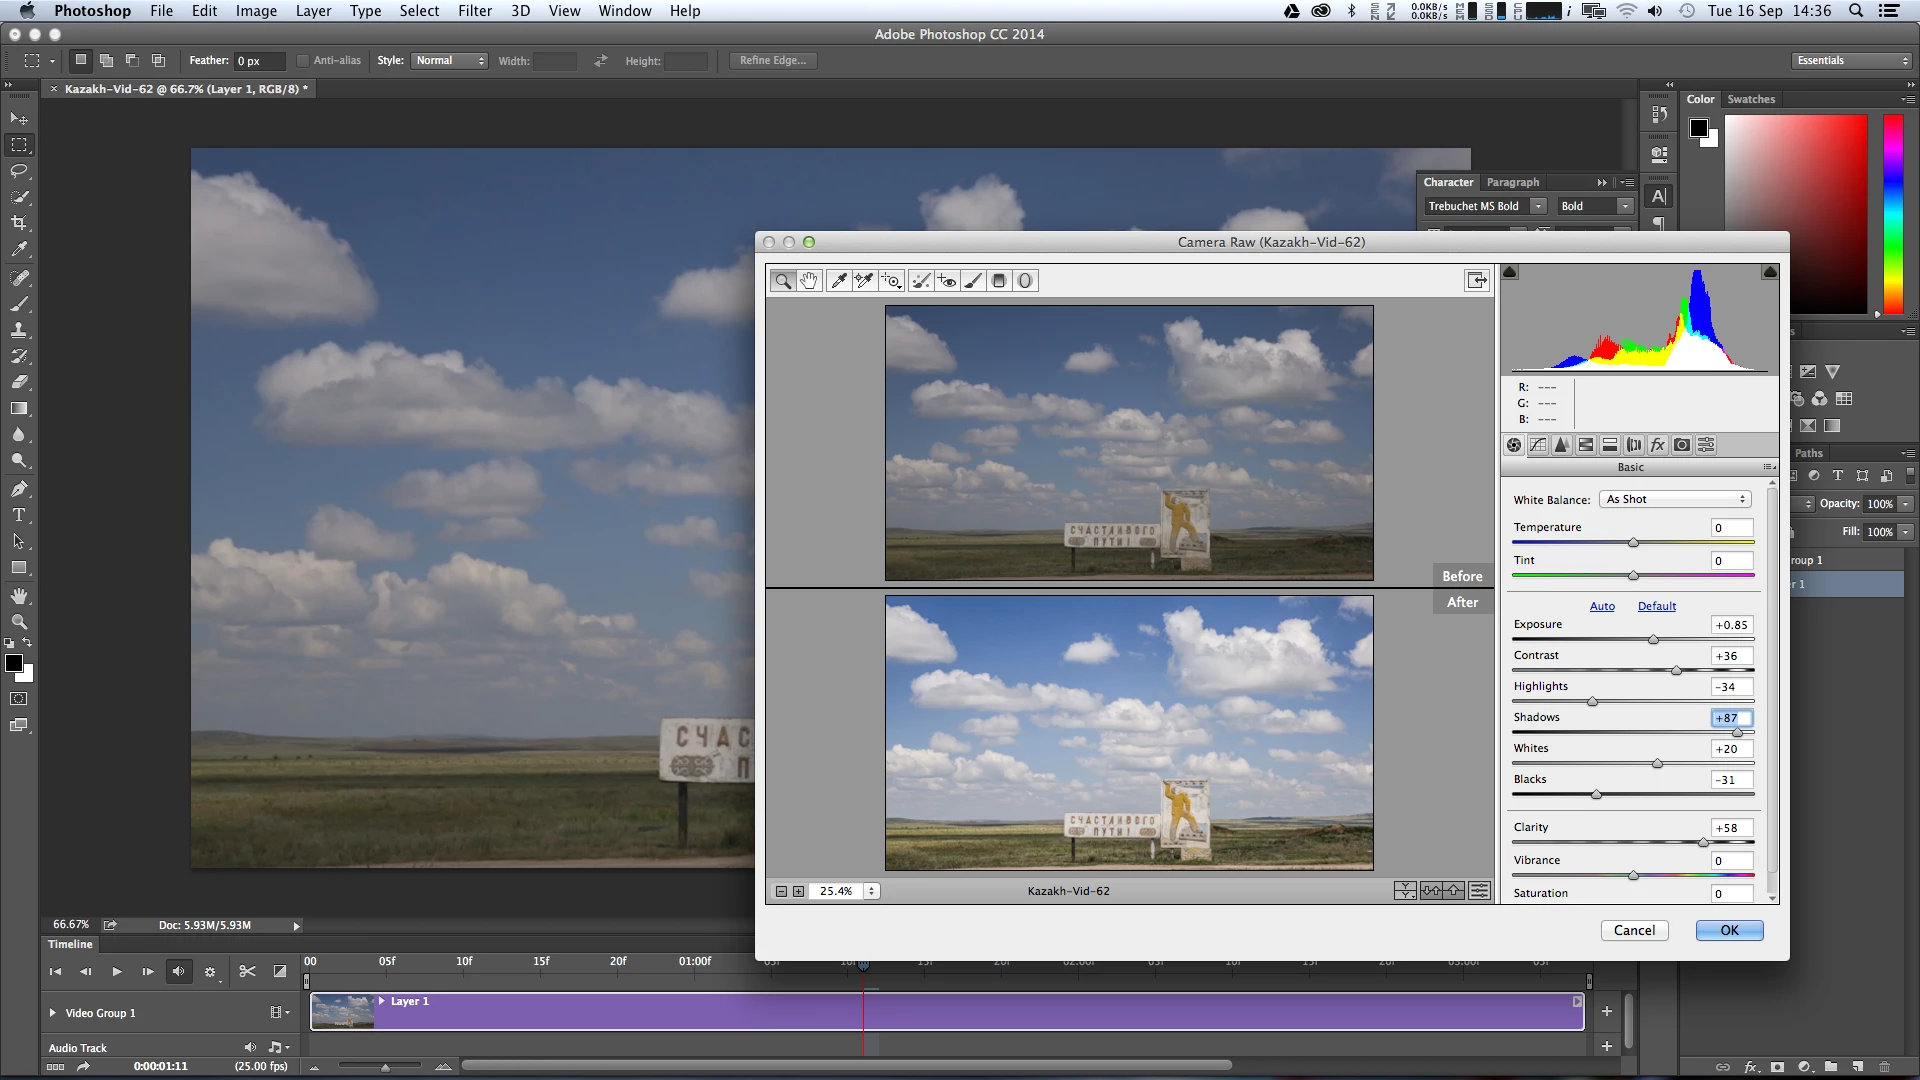Open the Style Normal dropdown

(449, 61)
